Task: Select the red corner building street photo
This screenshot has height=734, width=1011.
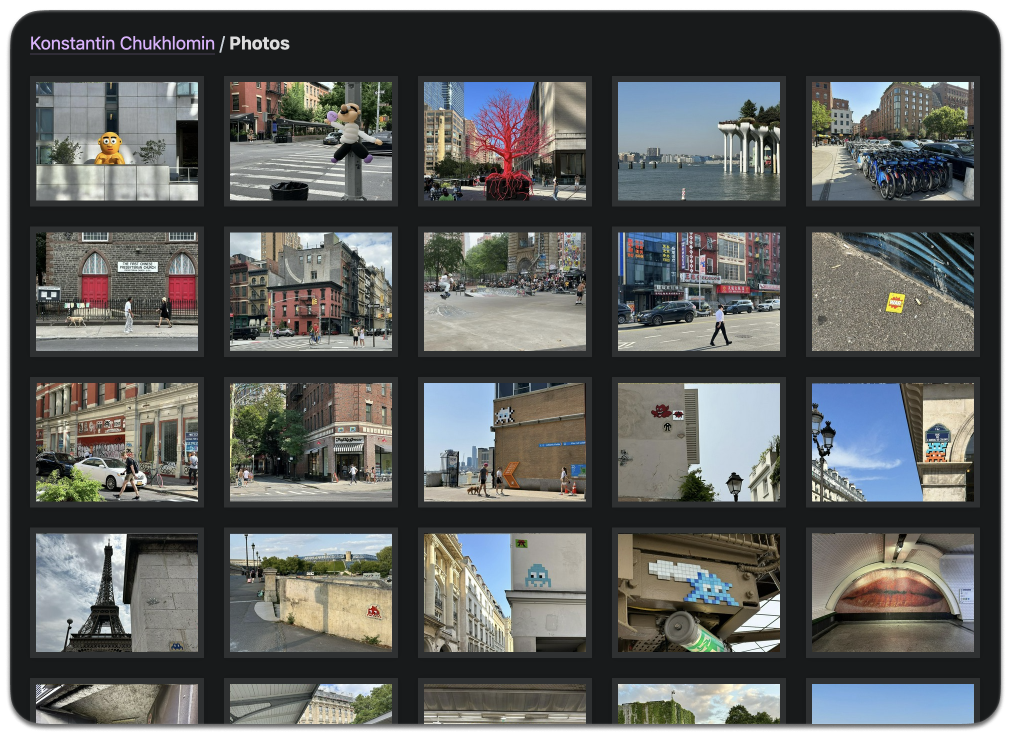Action: 311,292
